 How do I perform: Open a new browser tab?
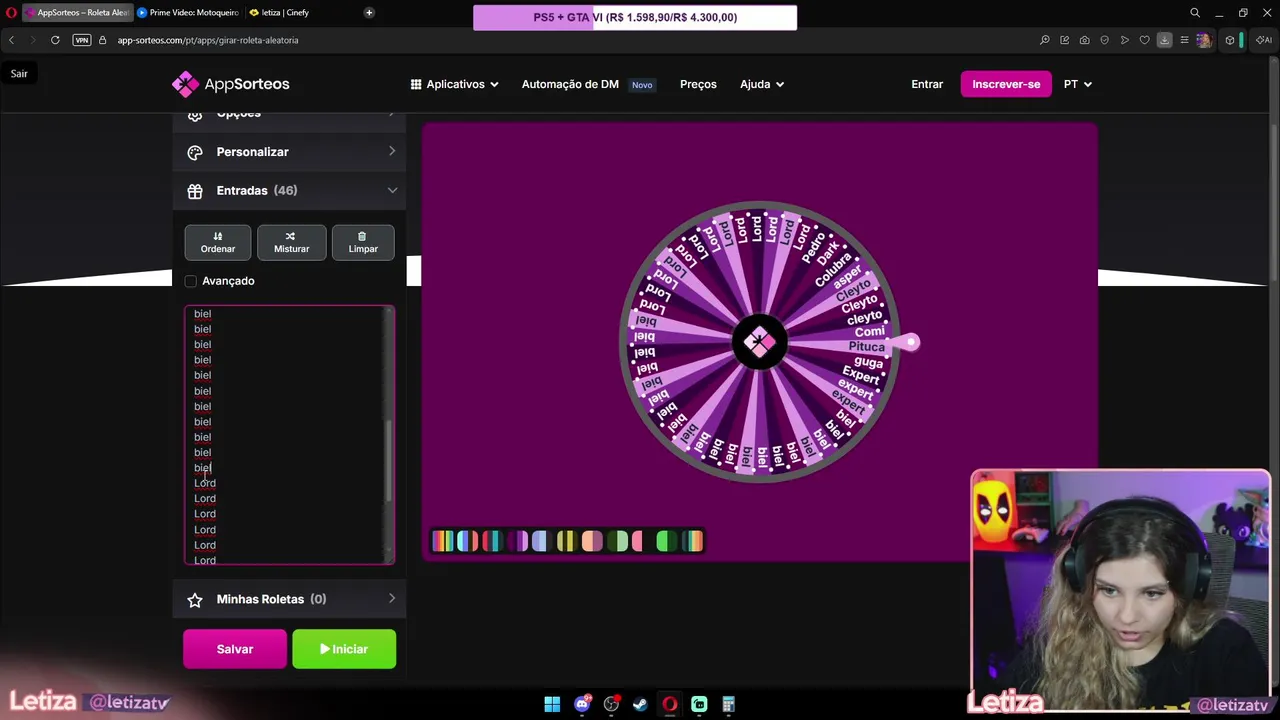coord(369,13)
